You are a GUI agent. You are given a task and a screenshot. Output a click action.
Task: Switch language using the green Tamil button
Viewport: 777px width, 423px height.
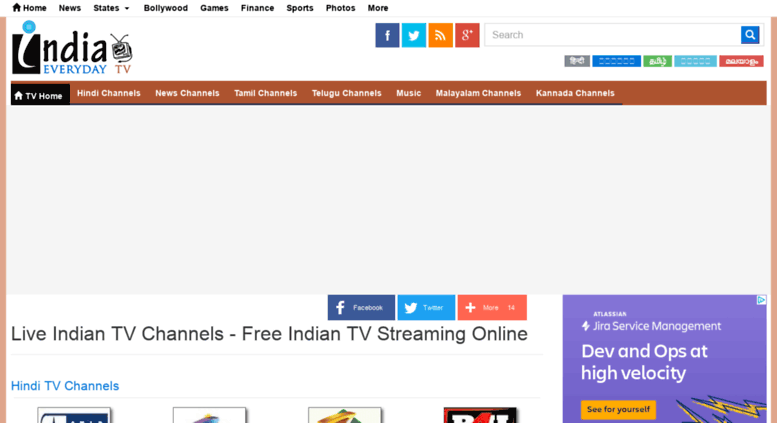(x=657, y=61)
